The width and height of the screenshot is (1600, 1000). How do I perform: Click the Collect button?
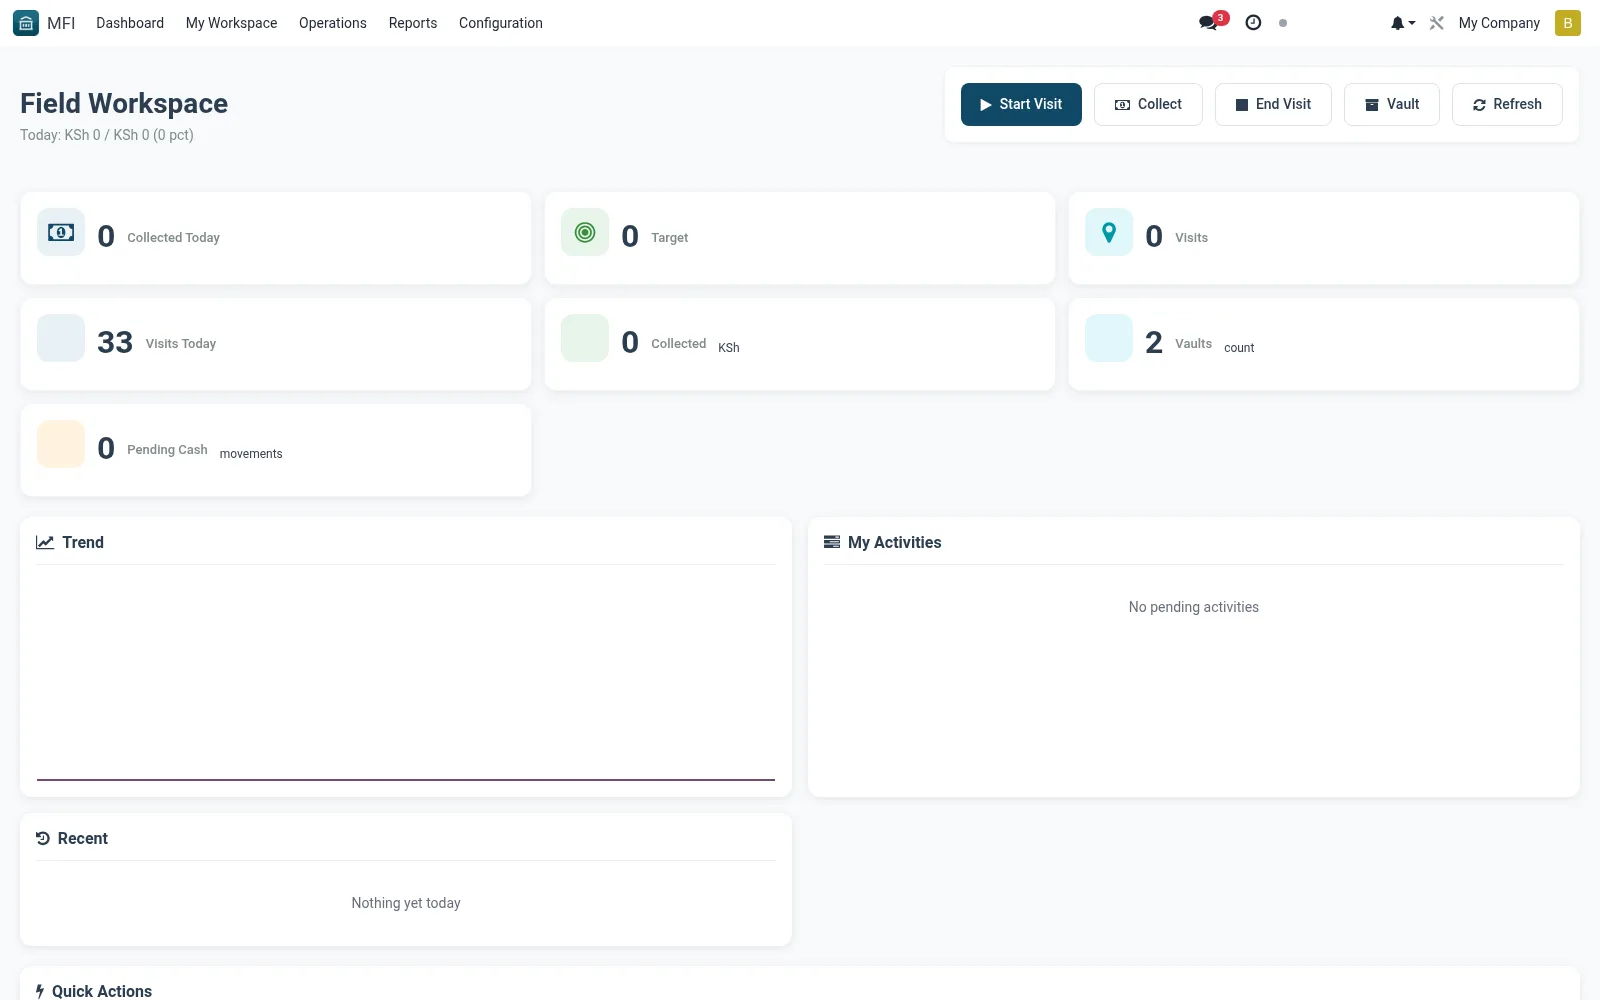pyautogui.click(x=1148, y=104)
